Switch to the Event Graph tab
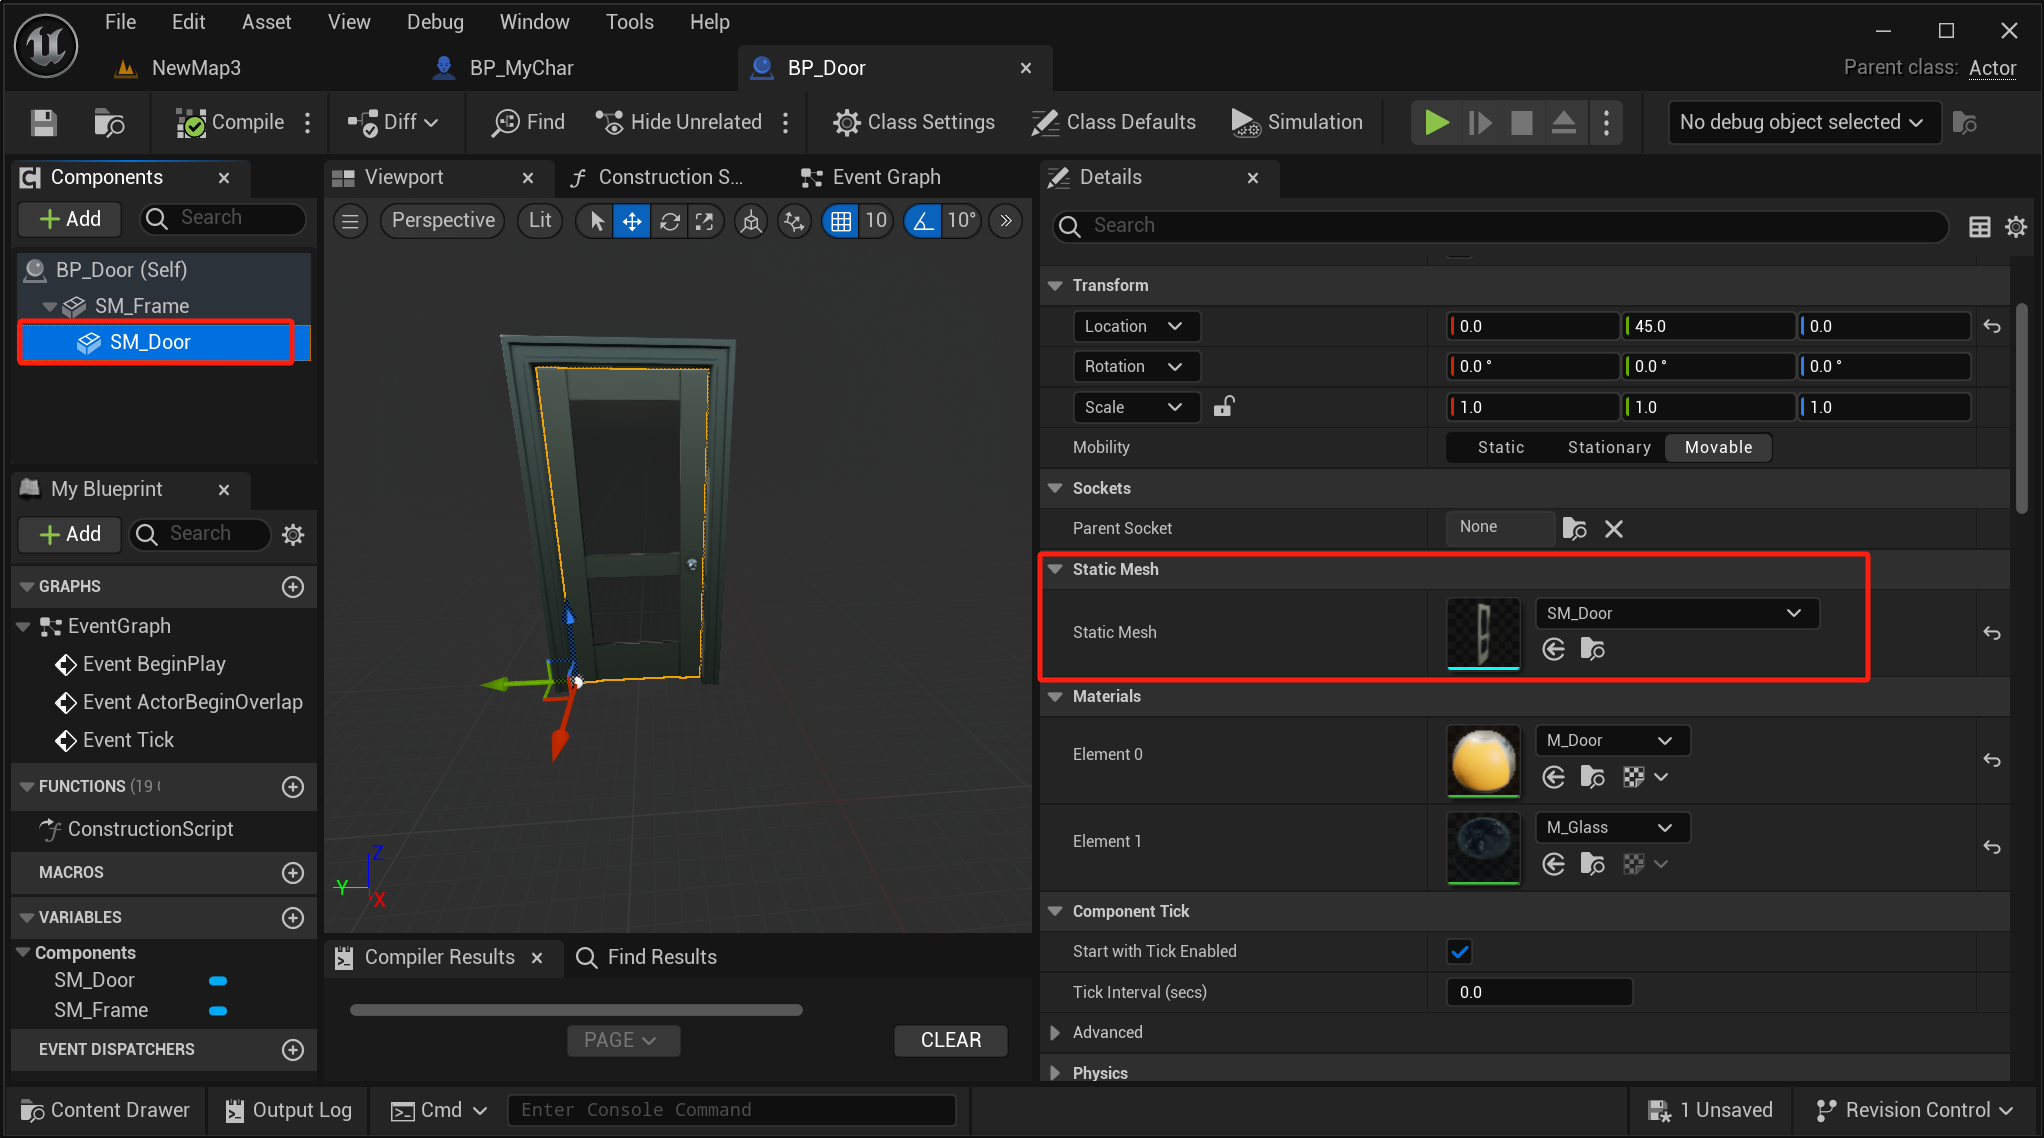Screen dimensions: 2044x1138 click(871, 178)
